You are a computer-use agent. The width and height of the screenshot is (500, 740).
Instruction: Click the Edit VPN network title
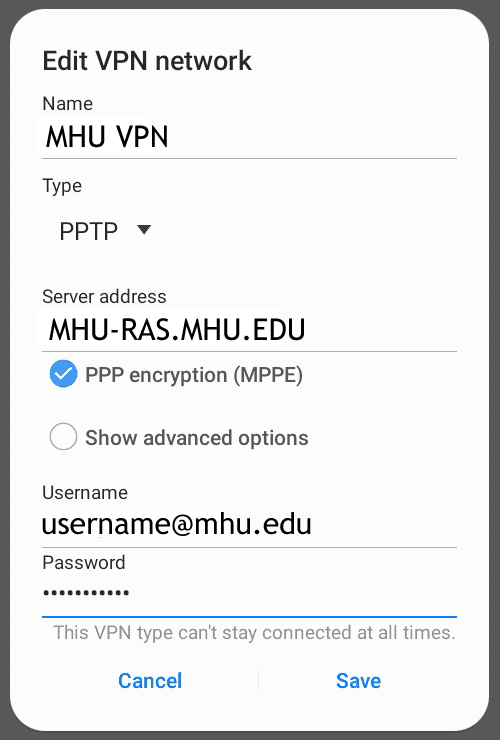(147, 61)
